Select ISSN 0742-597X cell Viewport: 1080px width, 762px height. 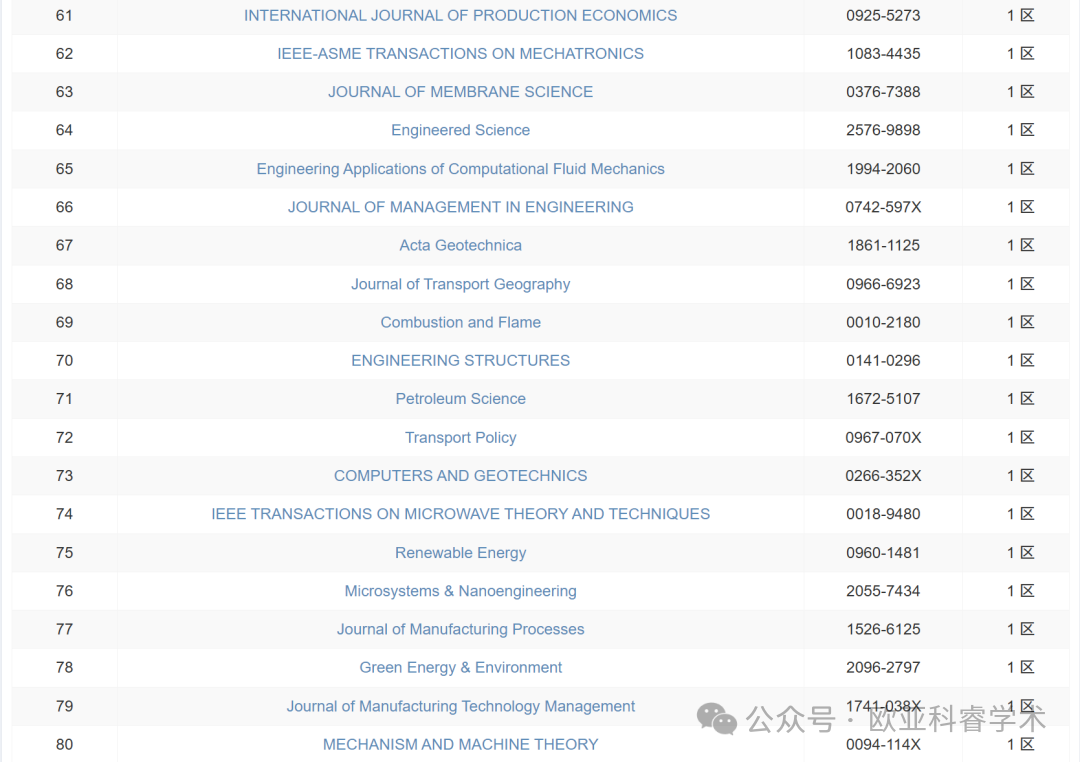pos(883,207)
